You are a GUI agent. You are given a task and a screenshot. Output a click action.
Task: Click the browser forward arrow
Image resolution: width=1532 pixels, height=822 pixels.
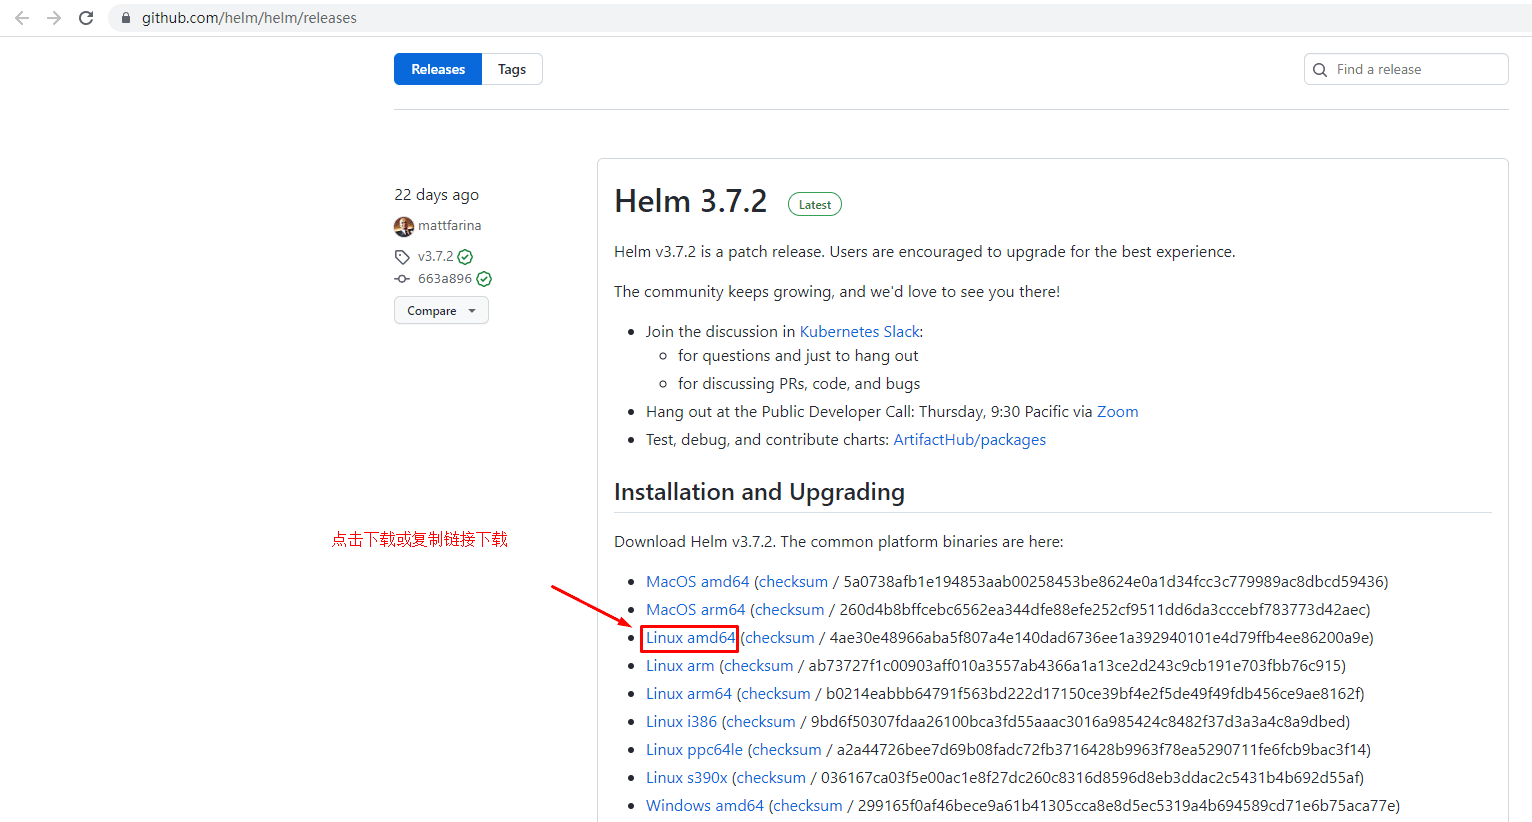[54, 18]
